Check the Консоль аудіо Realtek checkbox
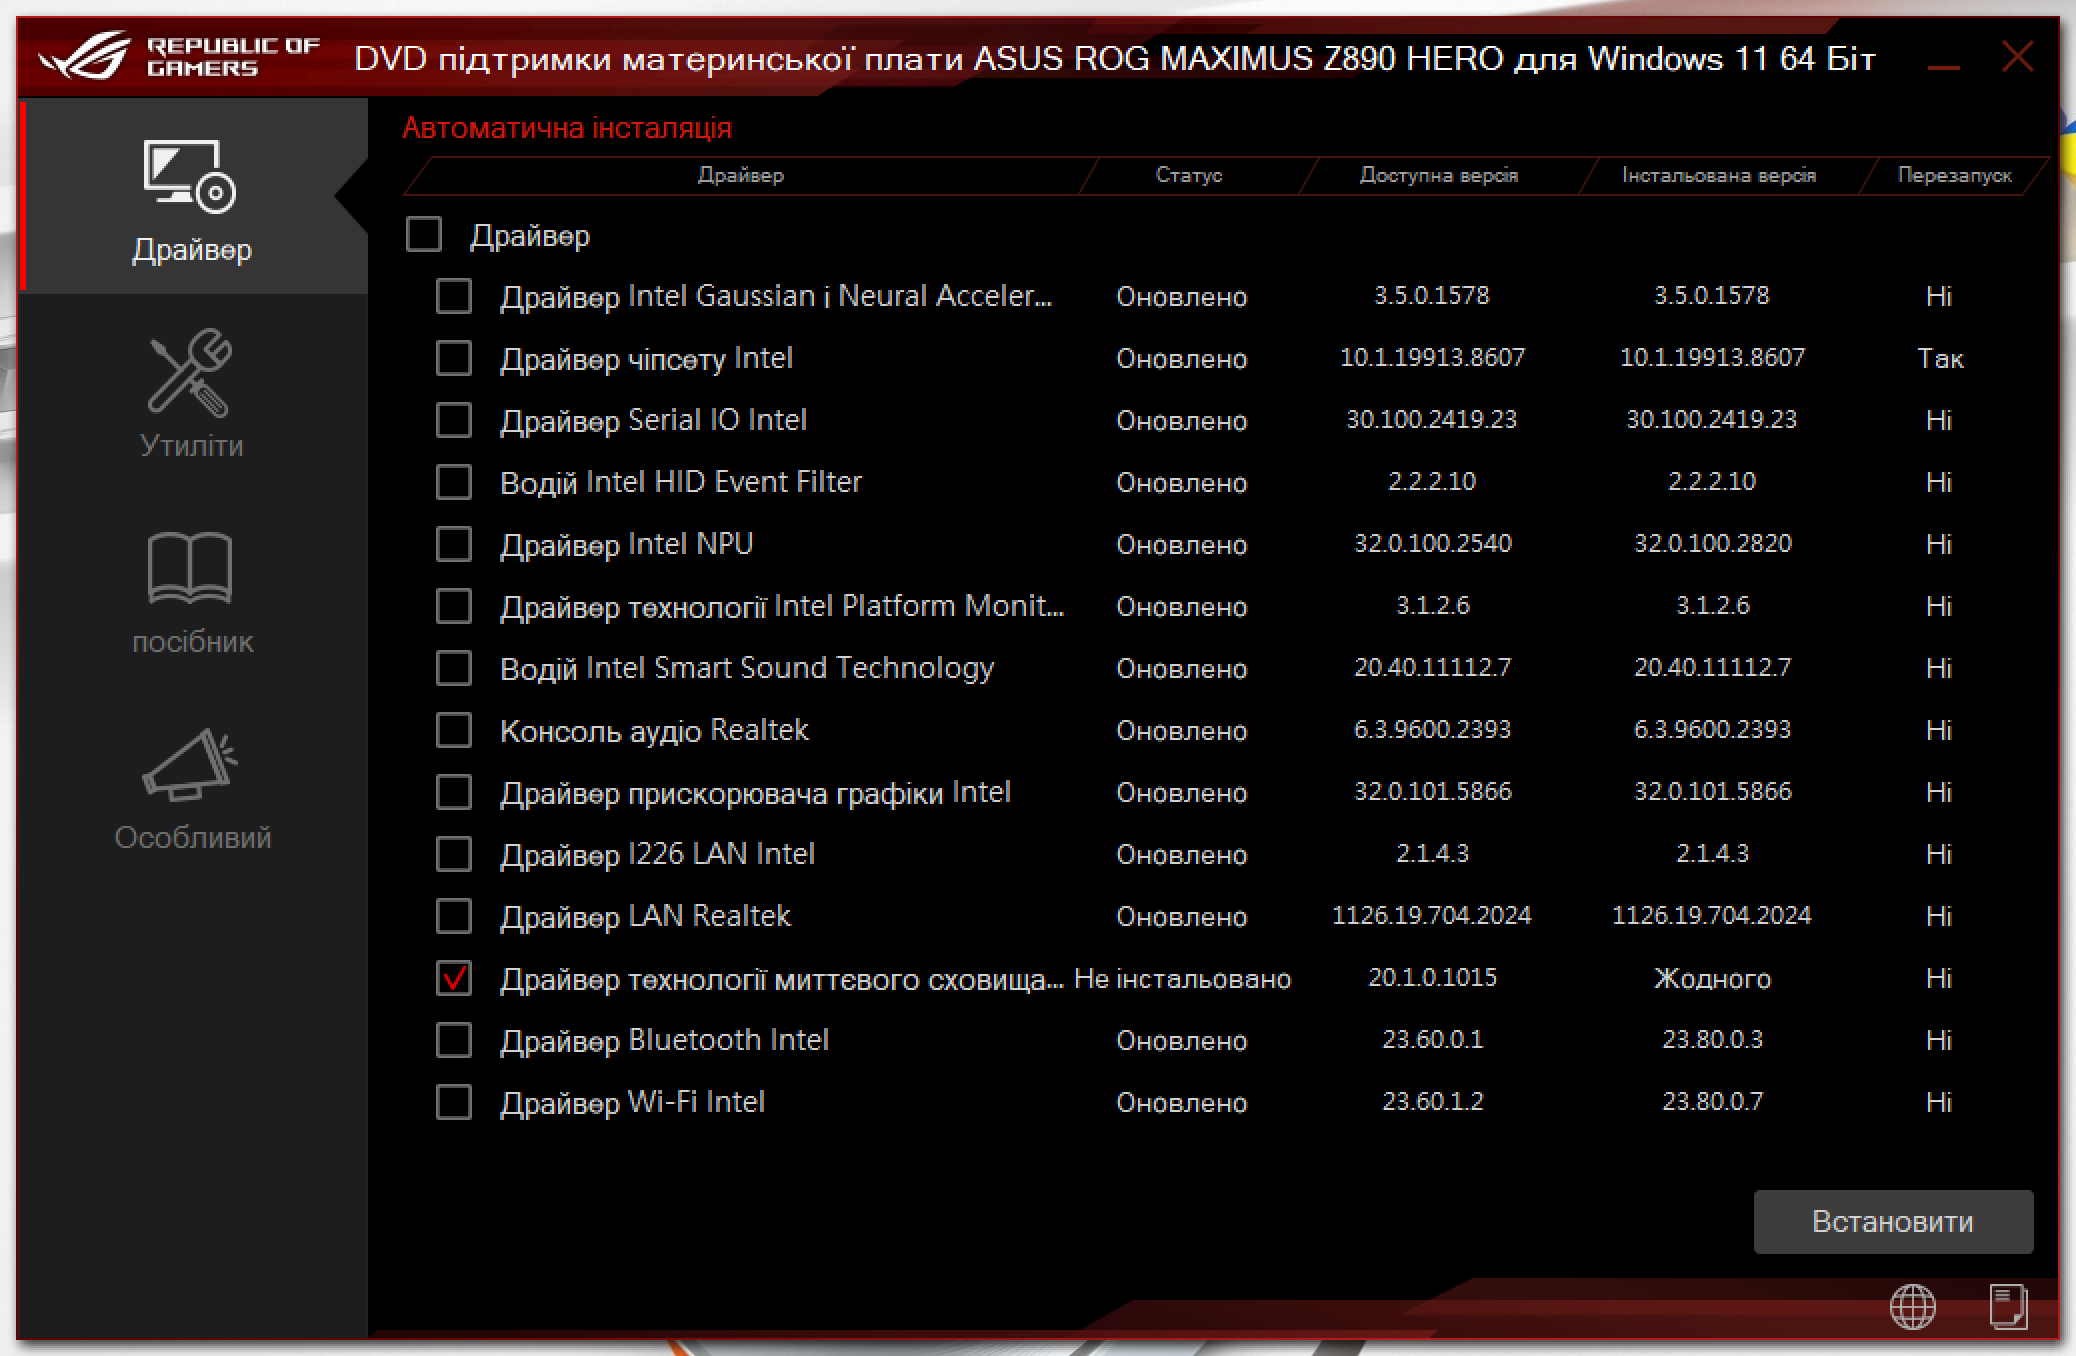This screenshot has height=1356, width=2076. click(454, 730)
